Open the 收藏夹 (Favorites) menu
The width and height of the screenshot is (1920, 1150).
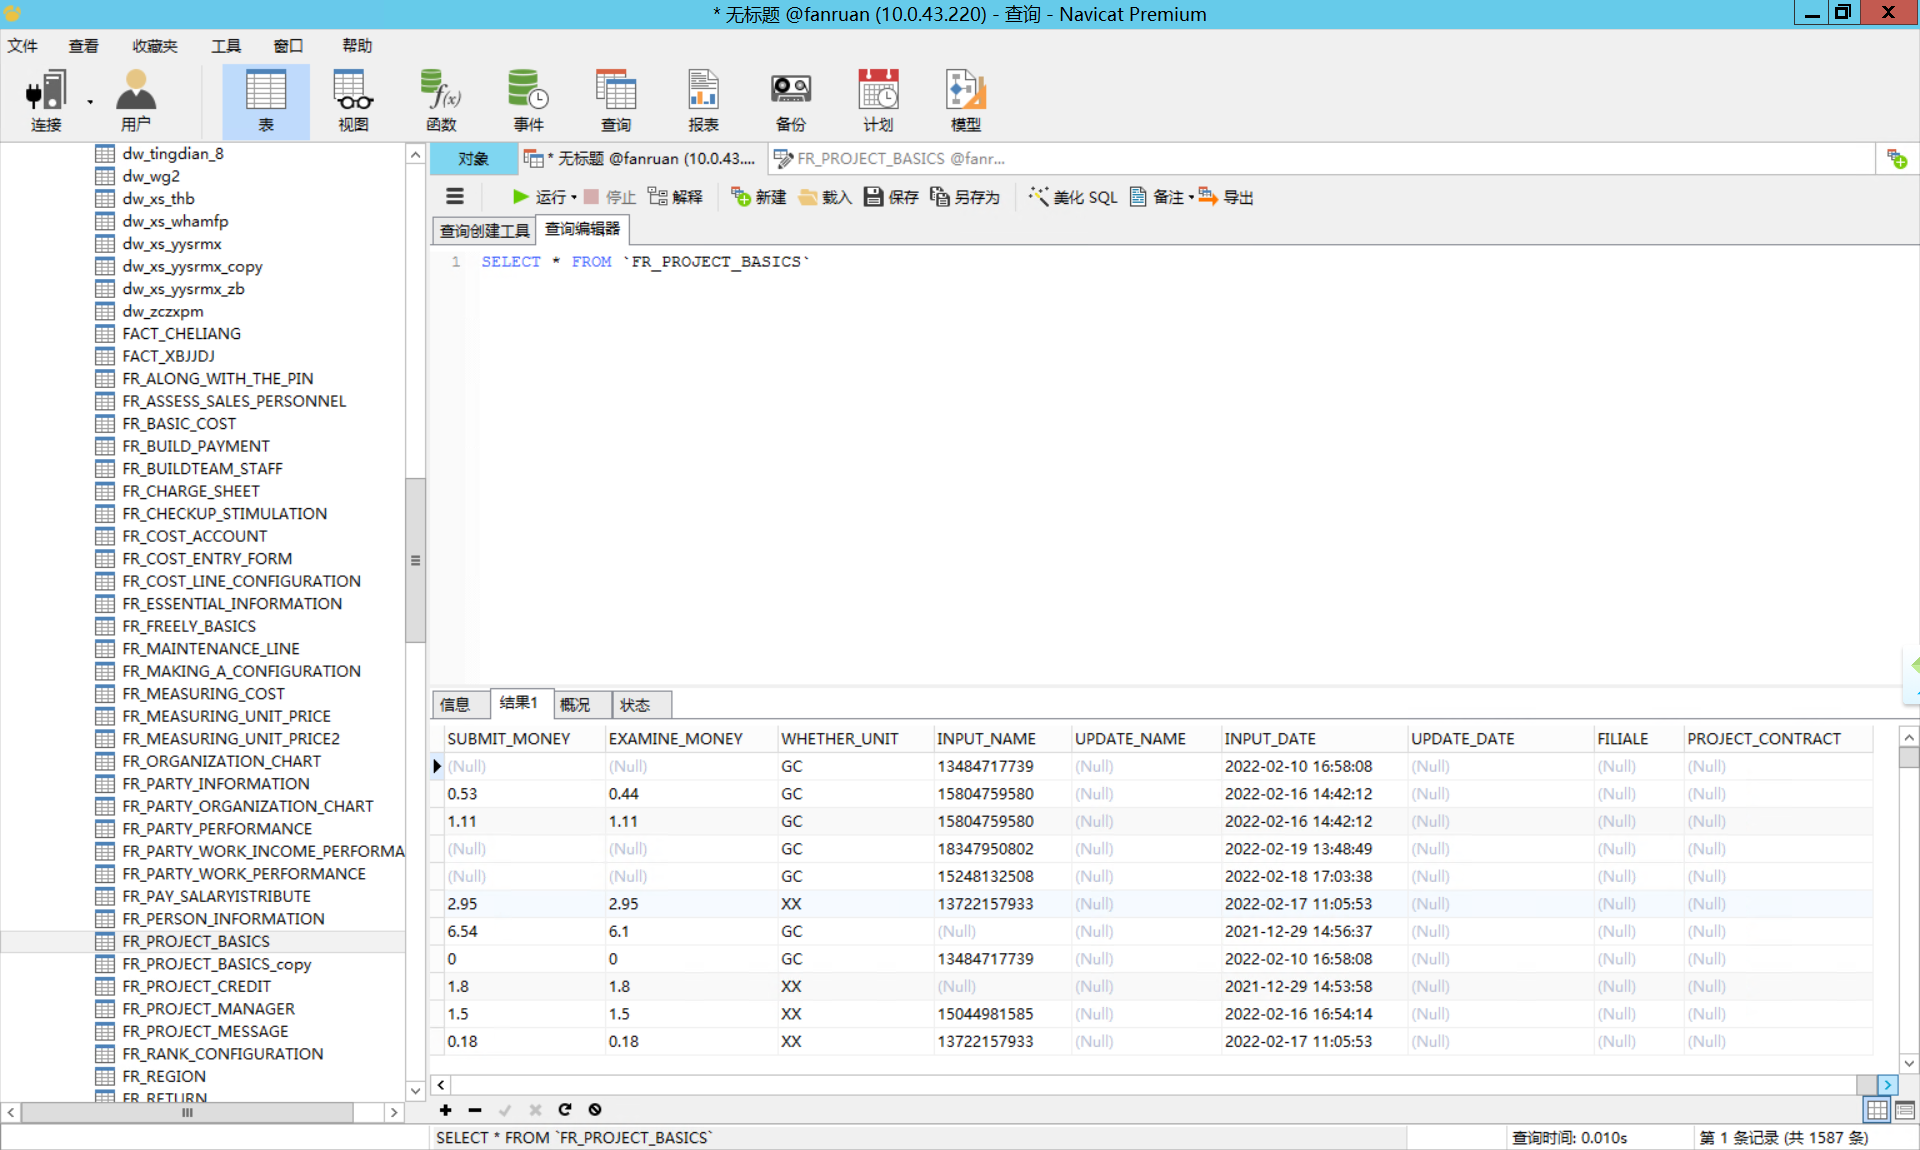[x=155, y=46]
